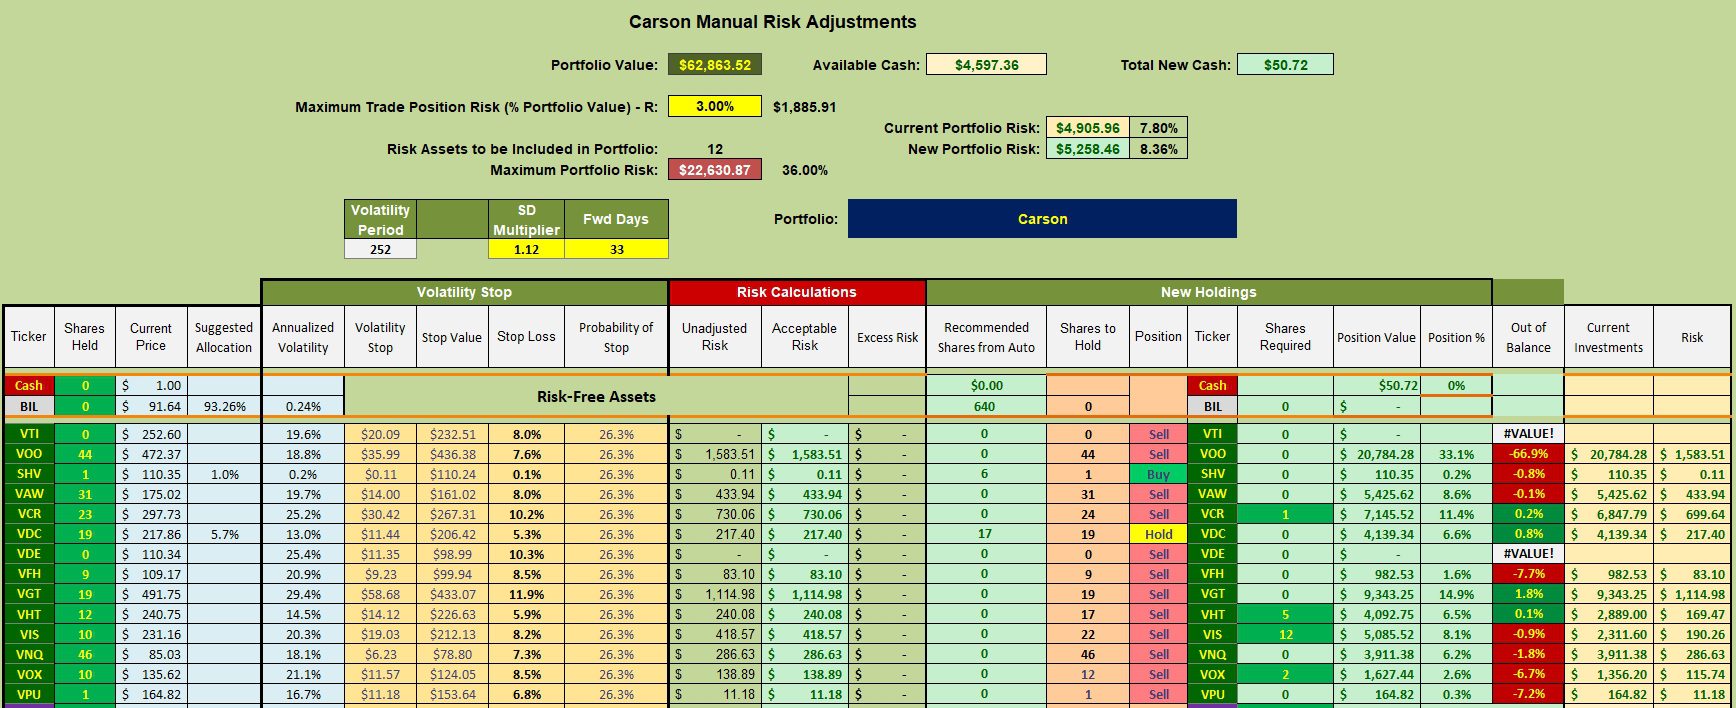1736x708 pixels.
Task: Click the VDC suggested allocation 5.7%
Action: click(224, 534)
